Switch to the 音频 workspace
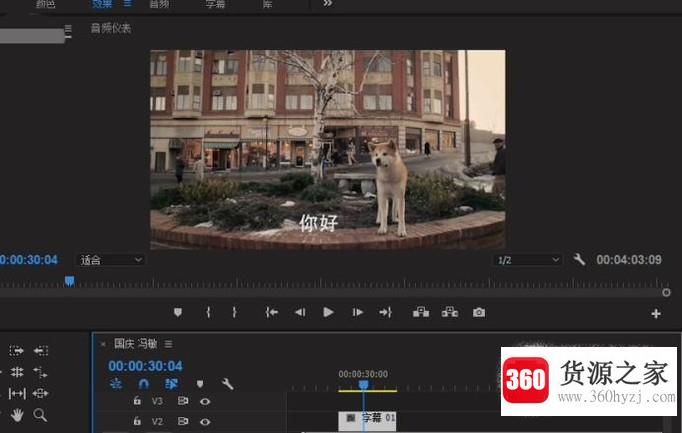This screenshot has height=433, width=682. pos(159,4)
